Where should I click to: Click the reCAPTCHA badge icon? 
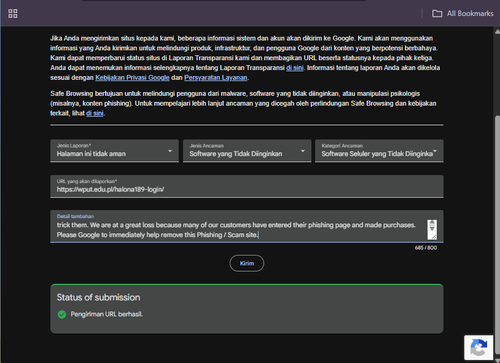point(479,348)
